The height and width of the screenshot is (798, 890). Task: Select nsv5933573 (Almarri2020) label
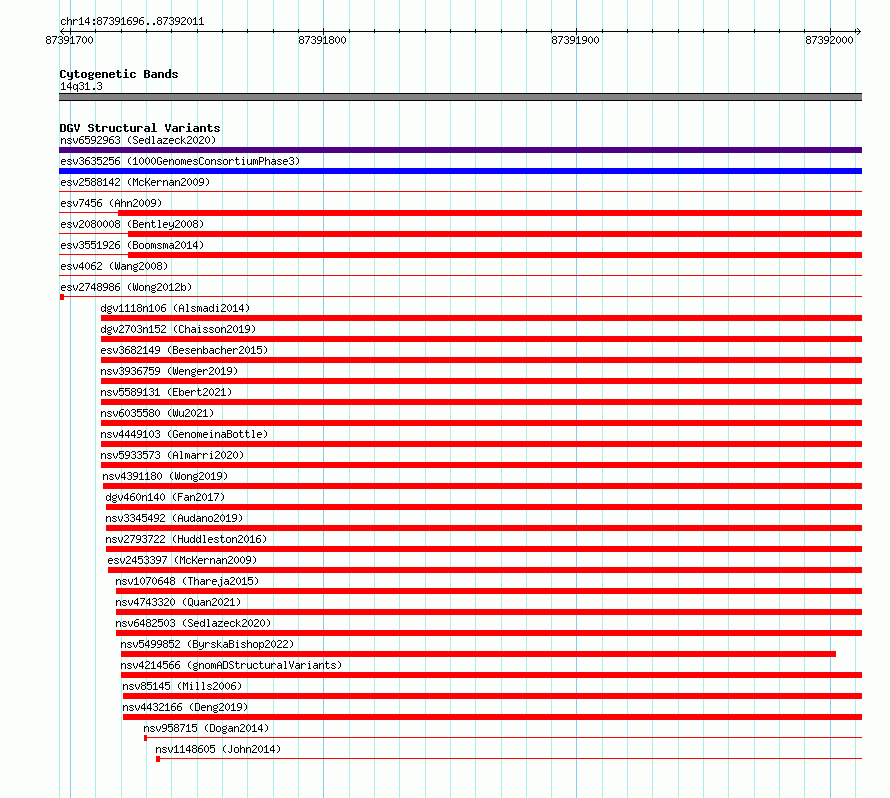[173, 455]
